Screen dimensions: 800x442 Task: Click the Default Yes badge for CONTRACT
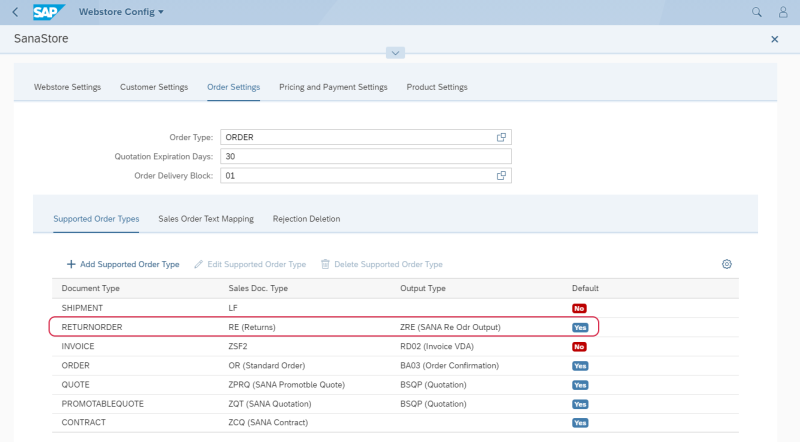pyautogui.click(x=580, y=423)
